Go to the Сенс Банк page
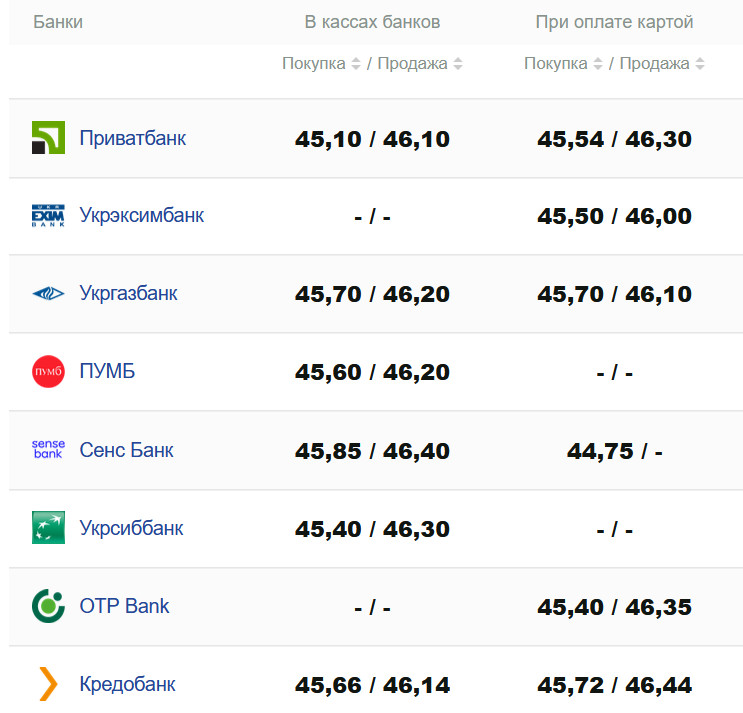 coord(127,450)
